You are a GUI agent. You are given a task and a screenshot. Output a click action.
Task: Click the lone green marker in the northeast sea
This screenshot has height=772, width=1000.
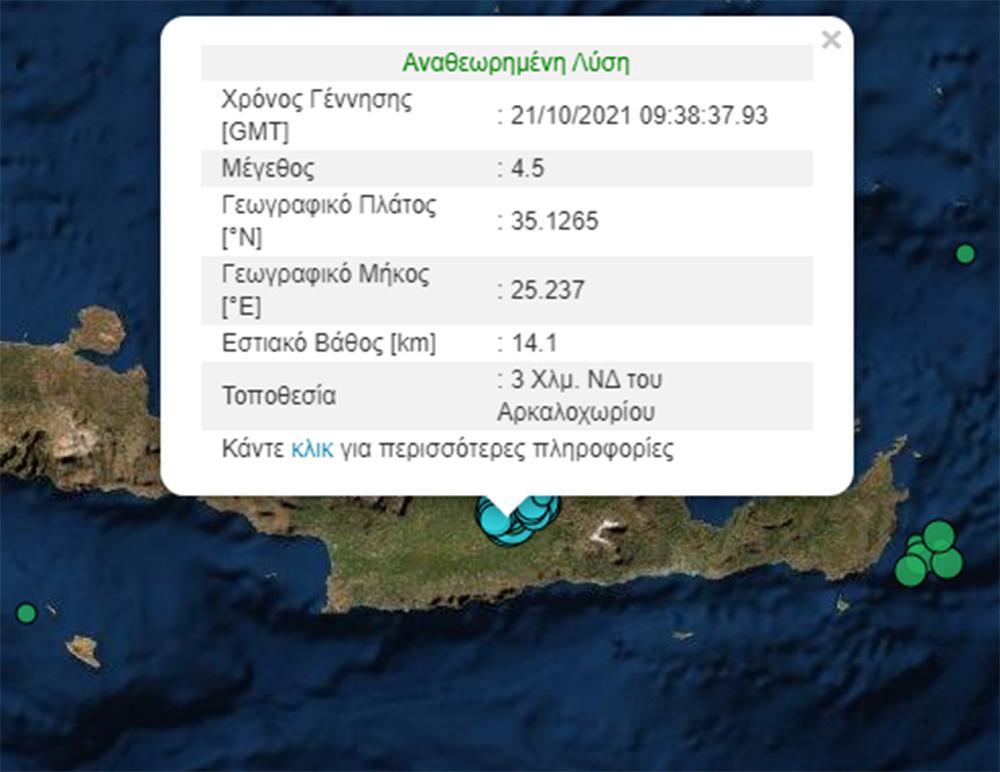pyautogui.click(x=965, y=254)
